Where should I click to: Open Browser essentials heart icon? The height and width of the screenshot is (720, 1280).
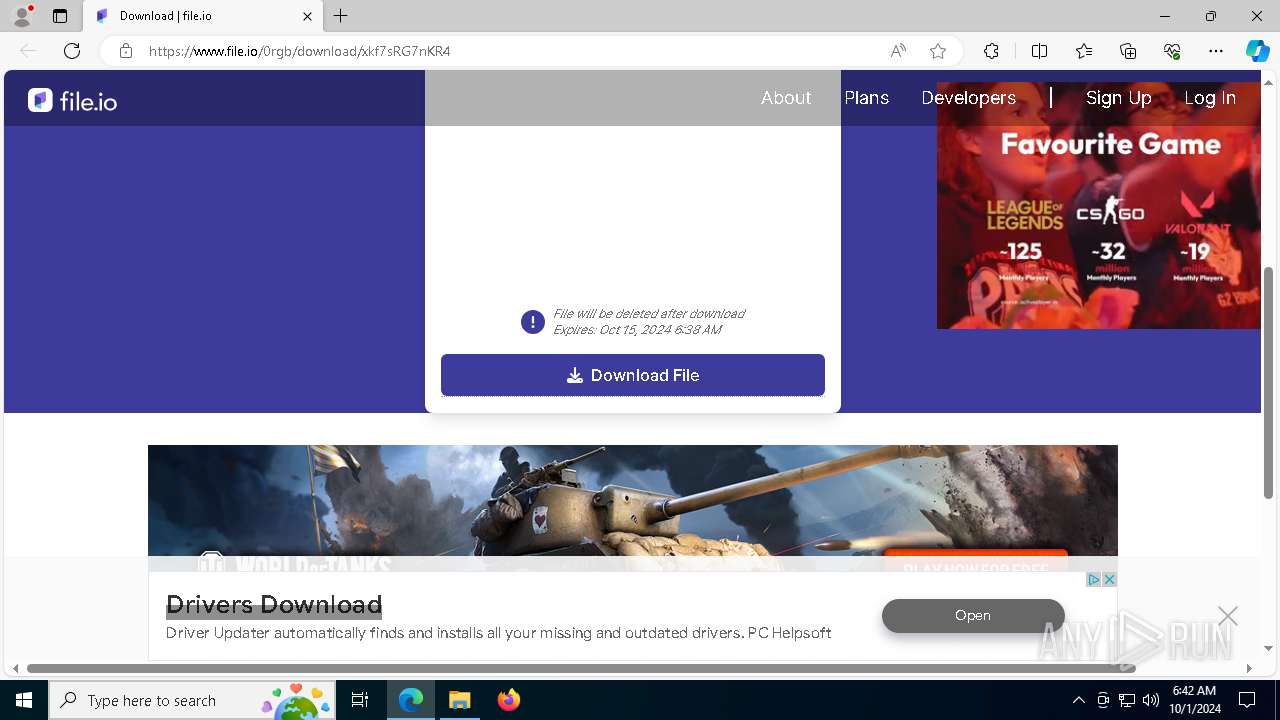[x=1172, y=51]
